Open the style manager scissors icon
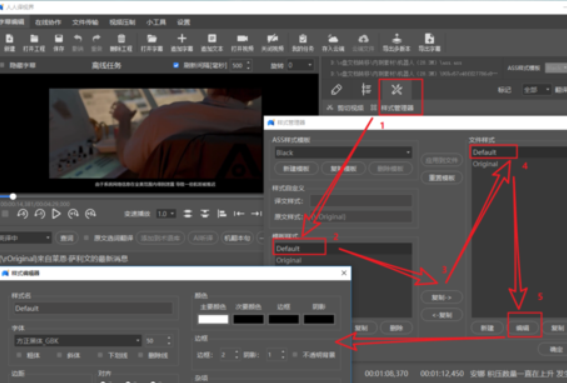The width and height of the screenshot is (567, 383). coord(397,90)
